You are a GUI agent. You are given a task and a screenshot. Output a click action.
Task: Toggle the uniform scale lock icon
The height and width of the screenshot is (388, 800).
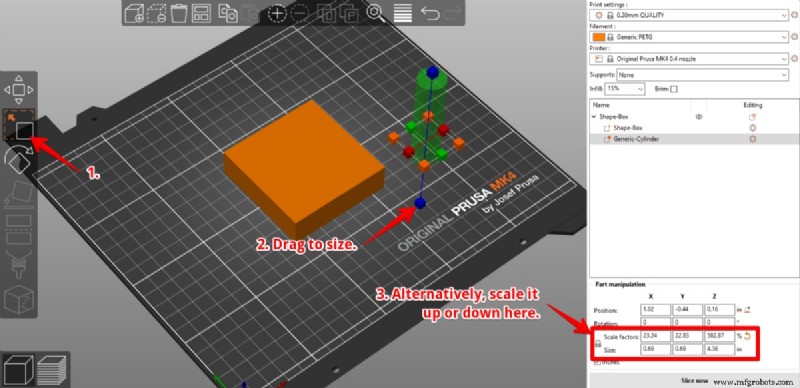pos(598,345)
